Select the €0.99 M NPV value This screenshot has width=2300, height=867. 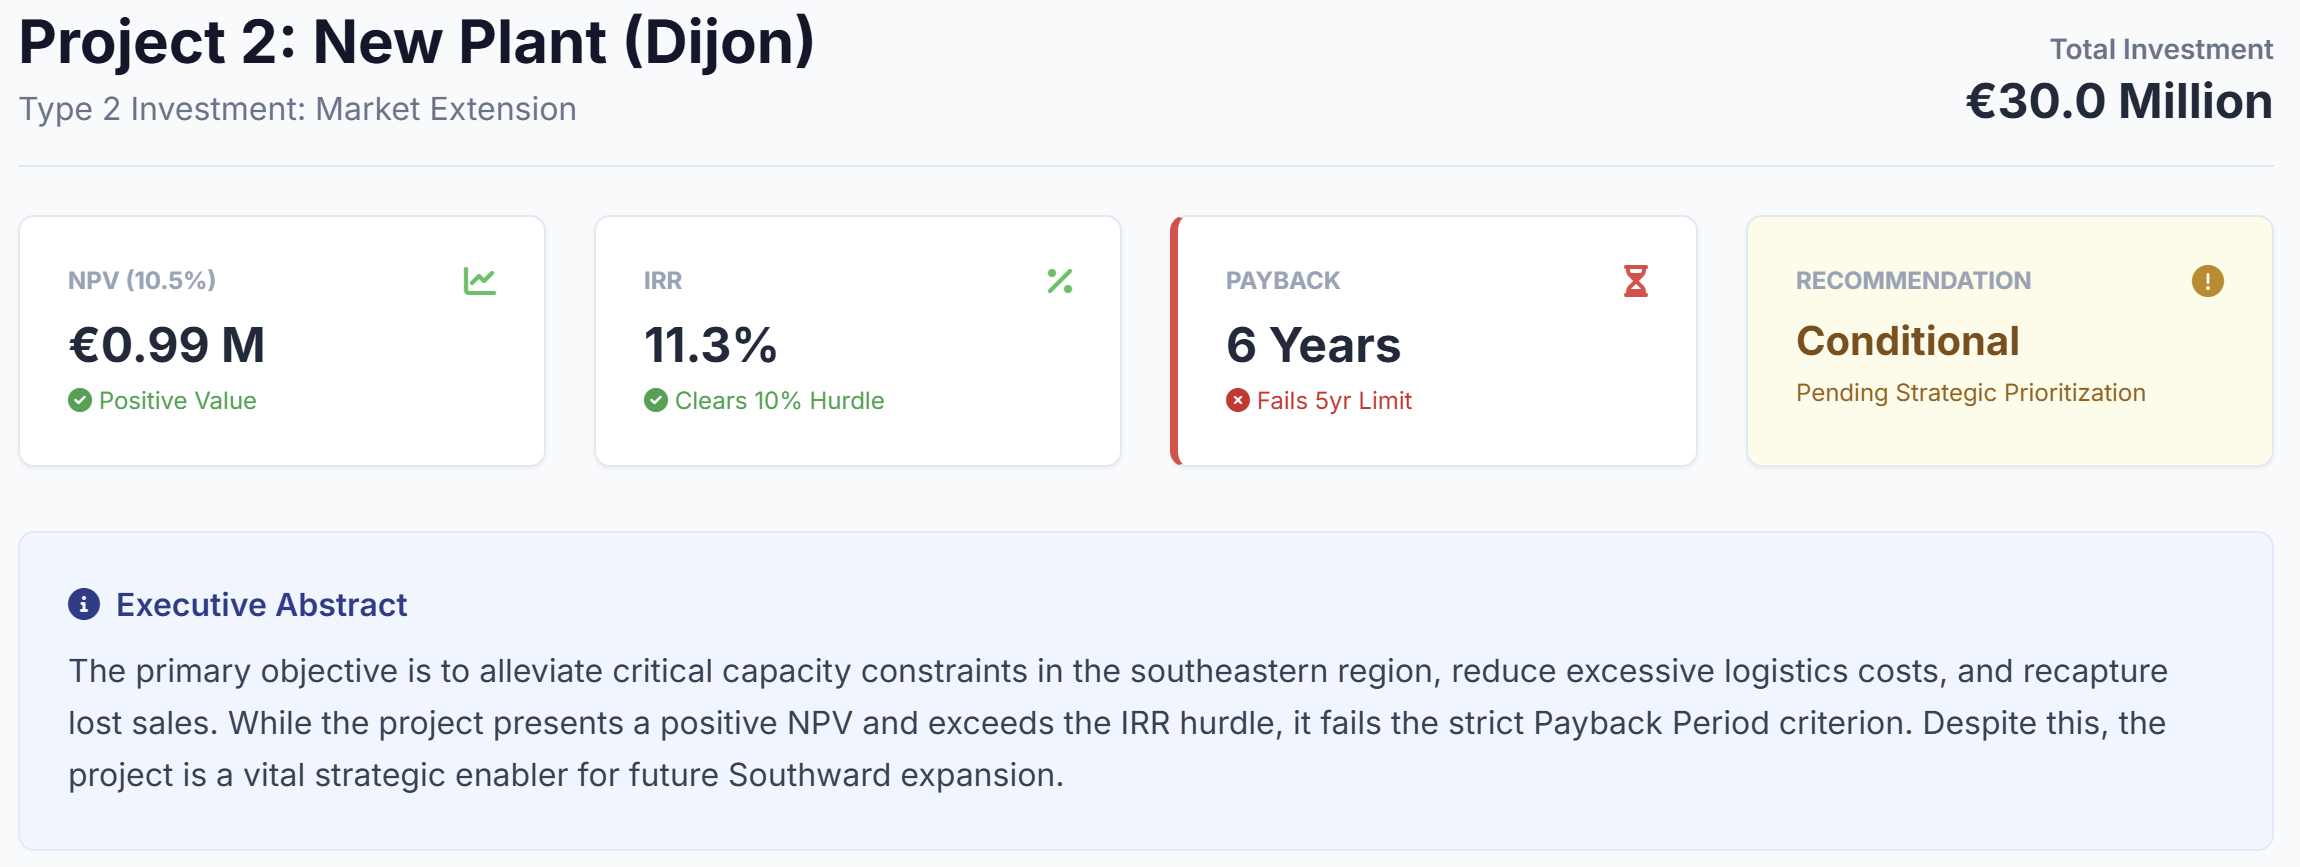click(x=167, y=345)
